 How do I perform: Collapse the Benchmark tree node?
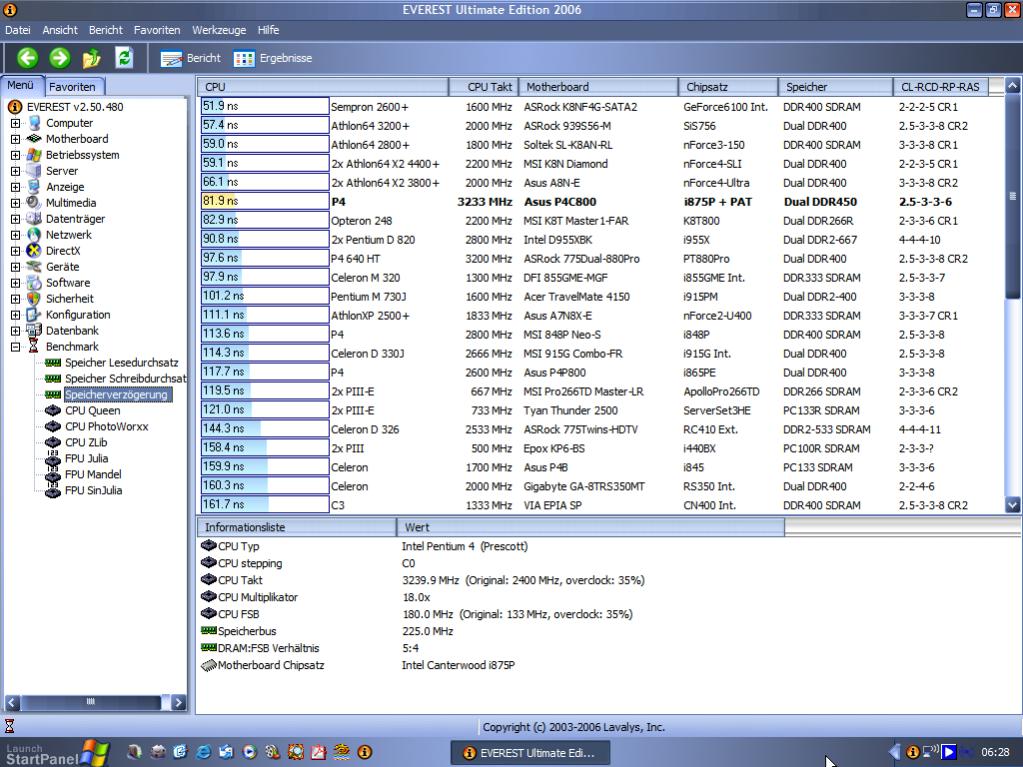coord(16,347)
